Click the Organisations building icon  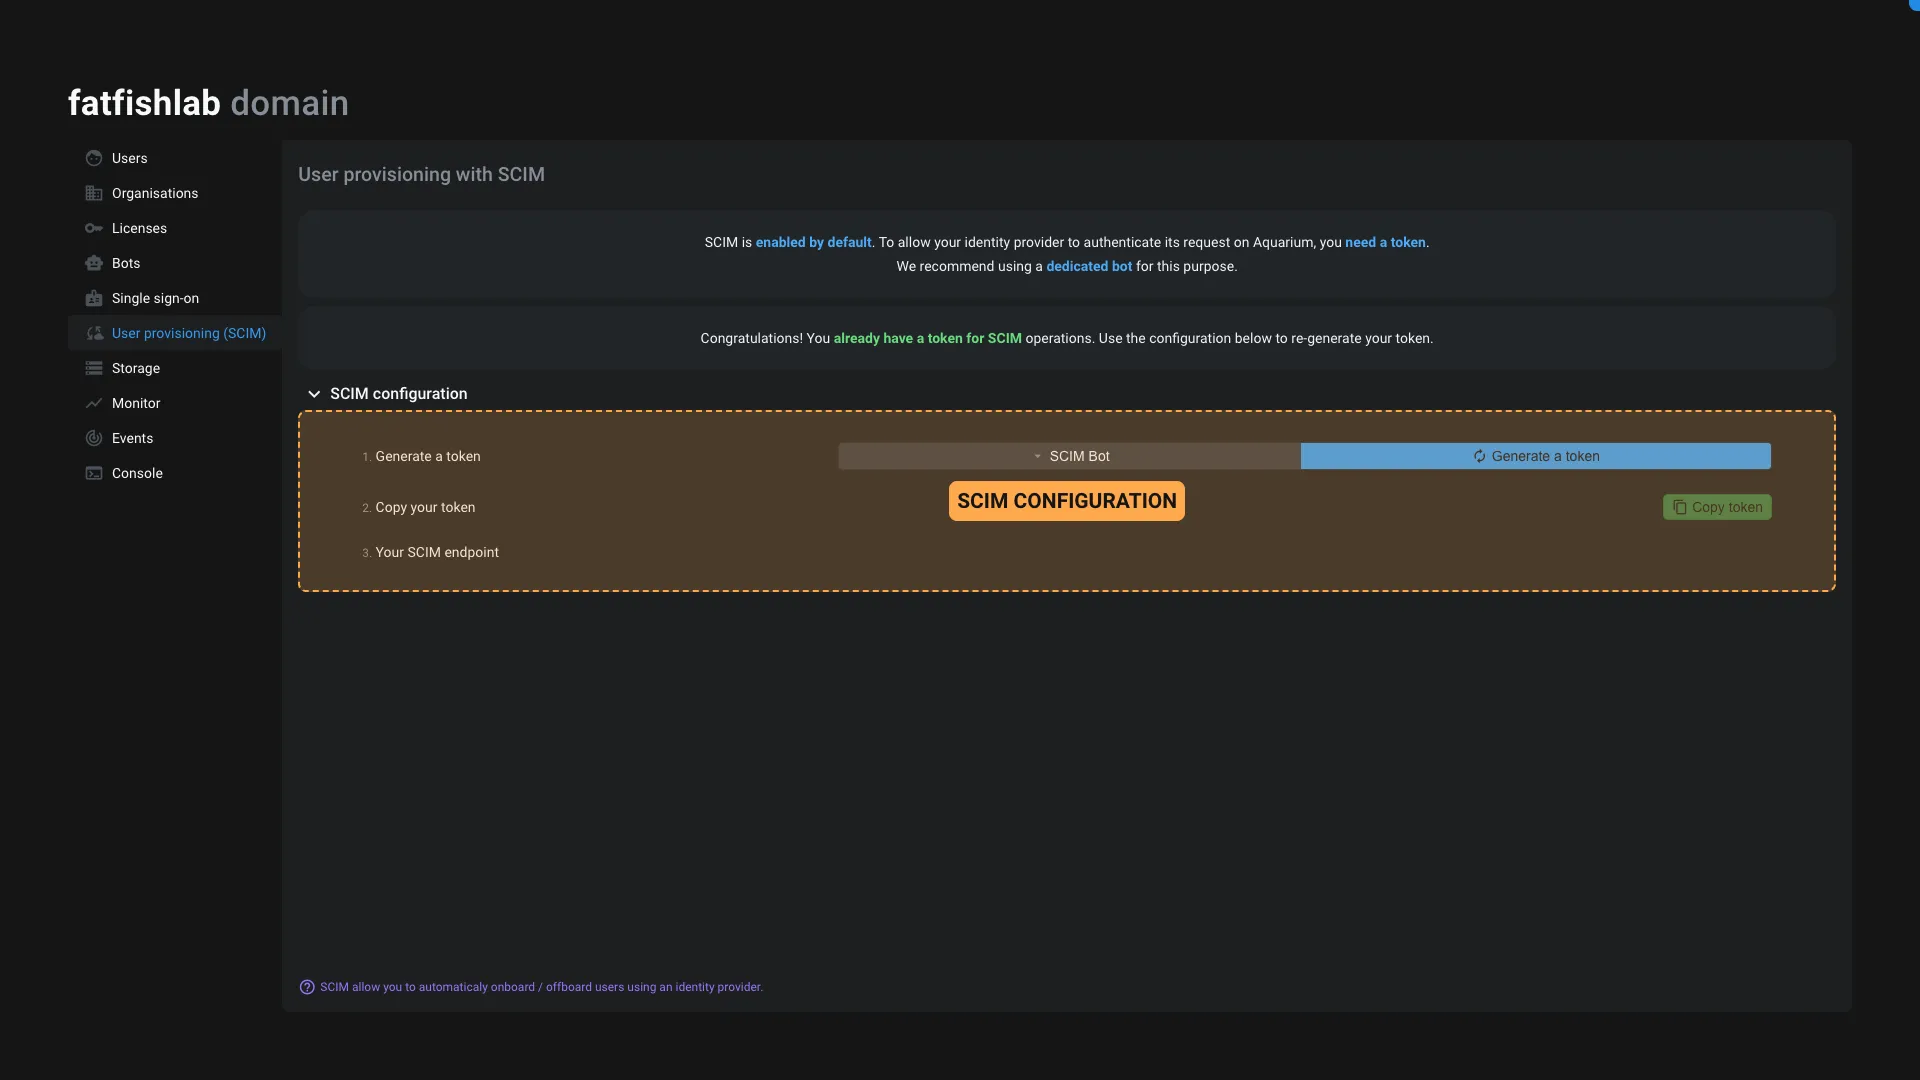tap(94, 193)
